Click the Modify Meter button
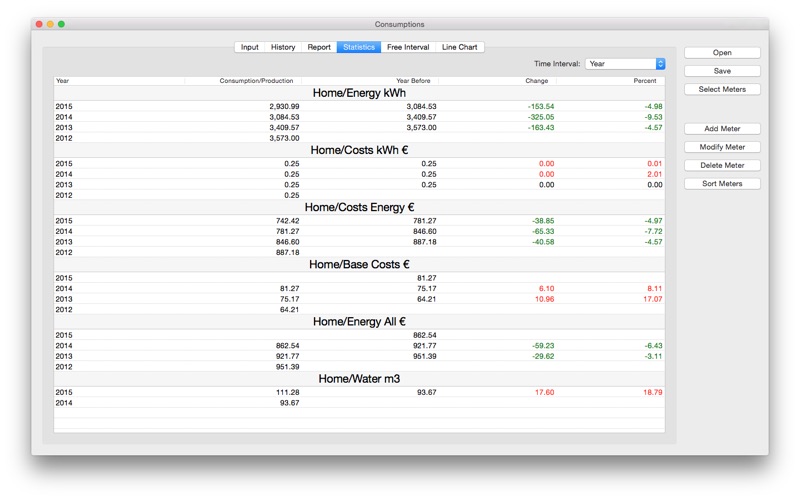The image size is (800, 500). (722, 147)
